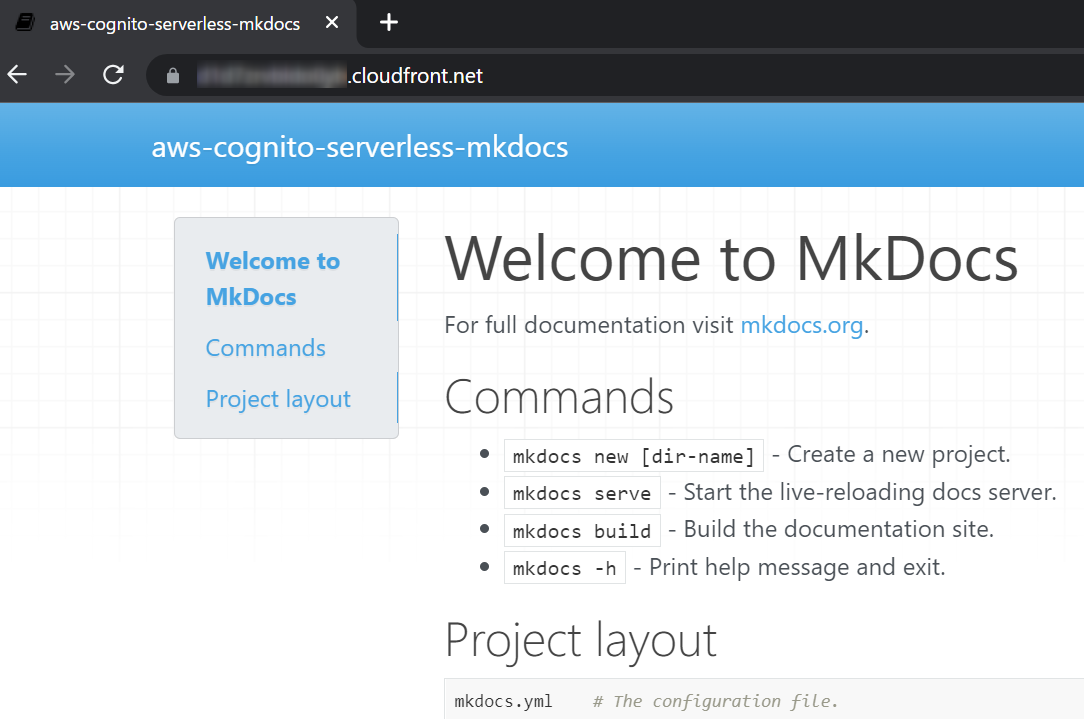Open the mkdocs.org link

pos(802,325)
